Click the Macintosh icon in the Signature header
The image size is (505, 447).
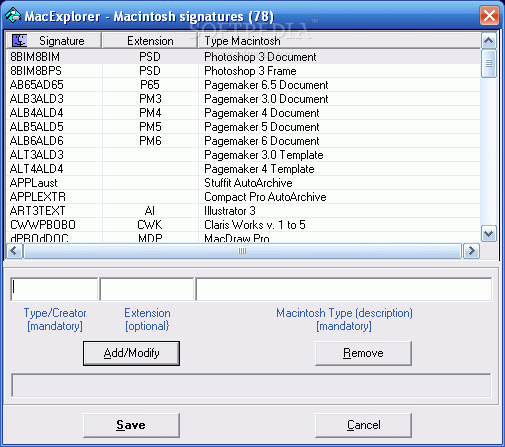click(x=19, y=41)
